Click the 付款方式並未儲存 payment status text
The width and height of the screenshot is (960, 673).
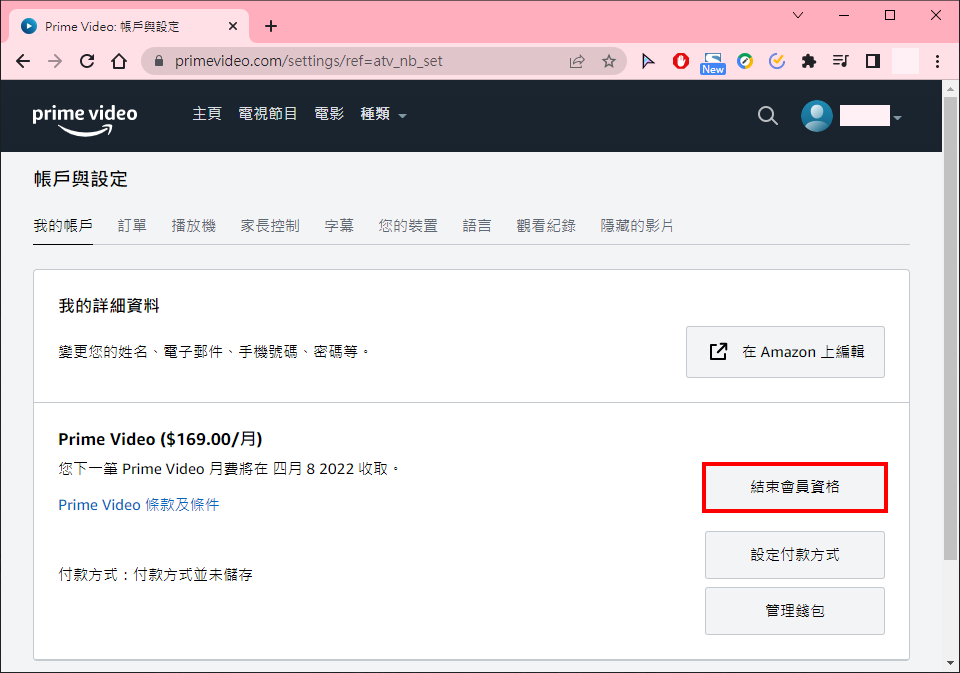(193, 575)
